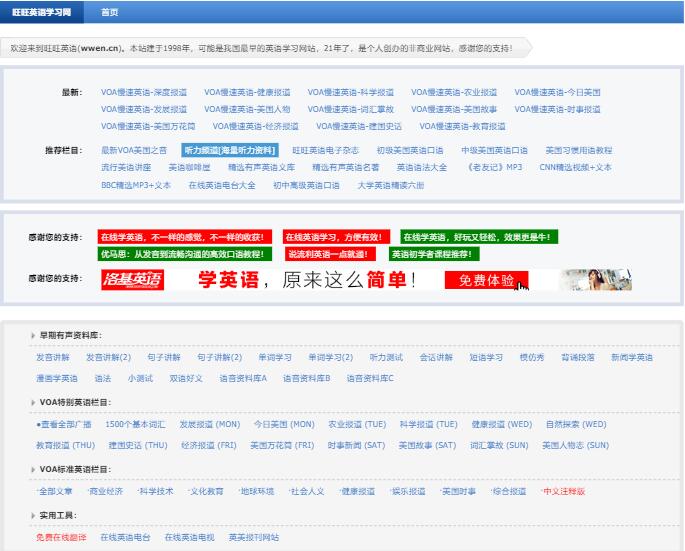Open 免费在线翻译 tool link
The width and height of the screenshot is (685, 551).
(61, 537)
